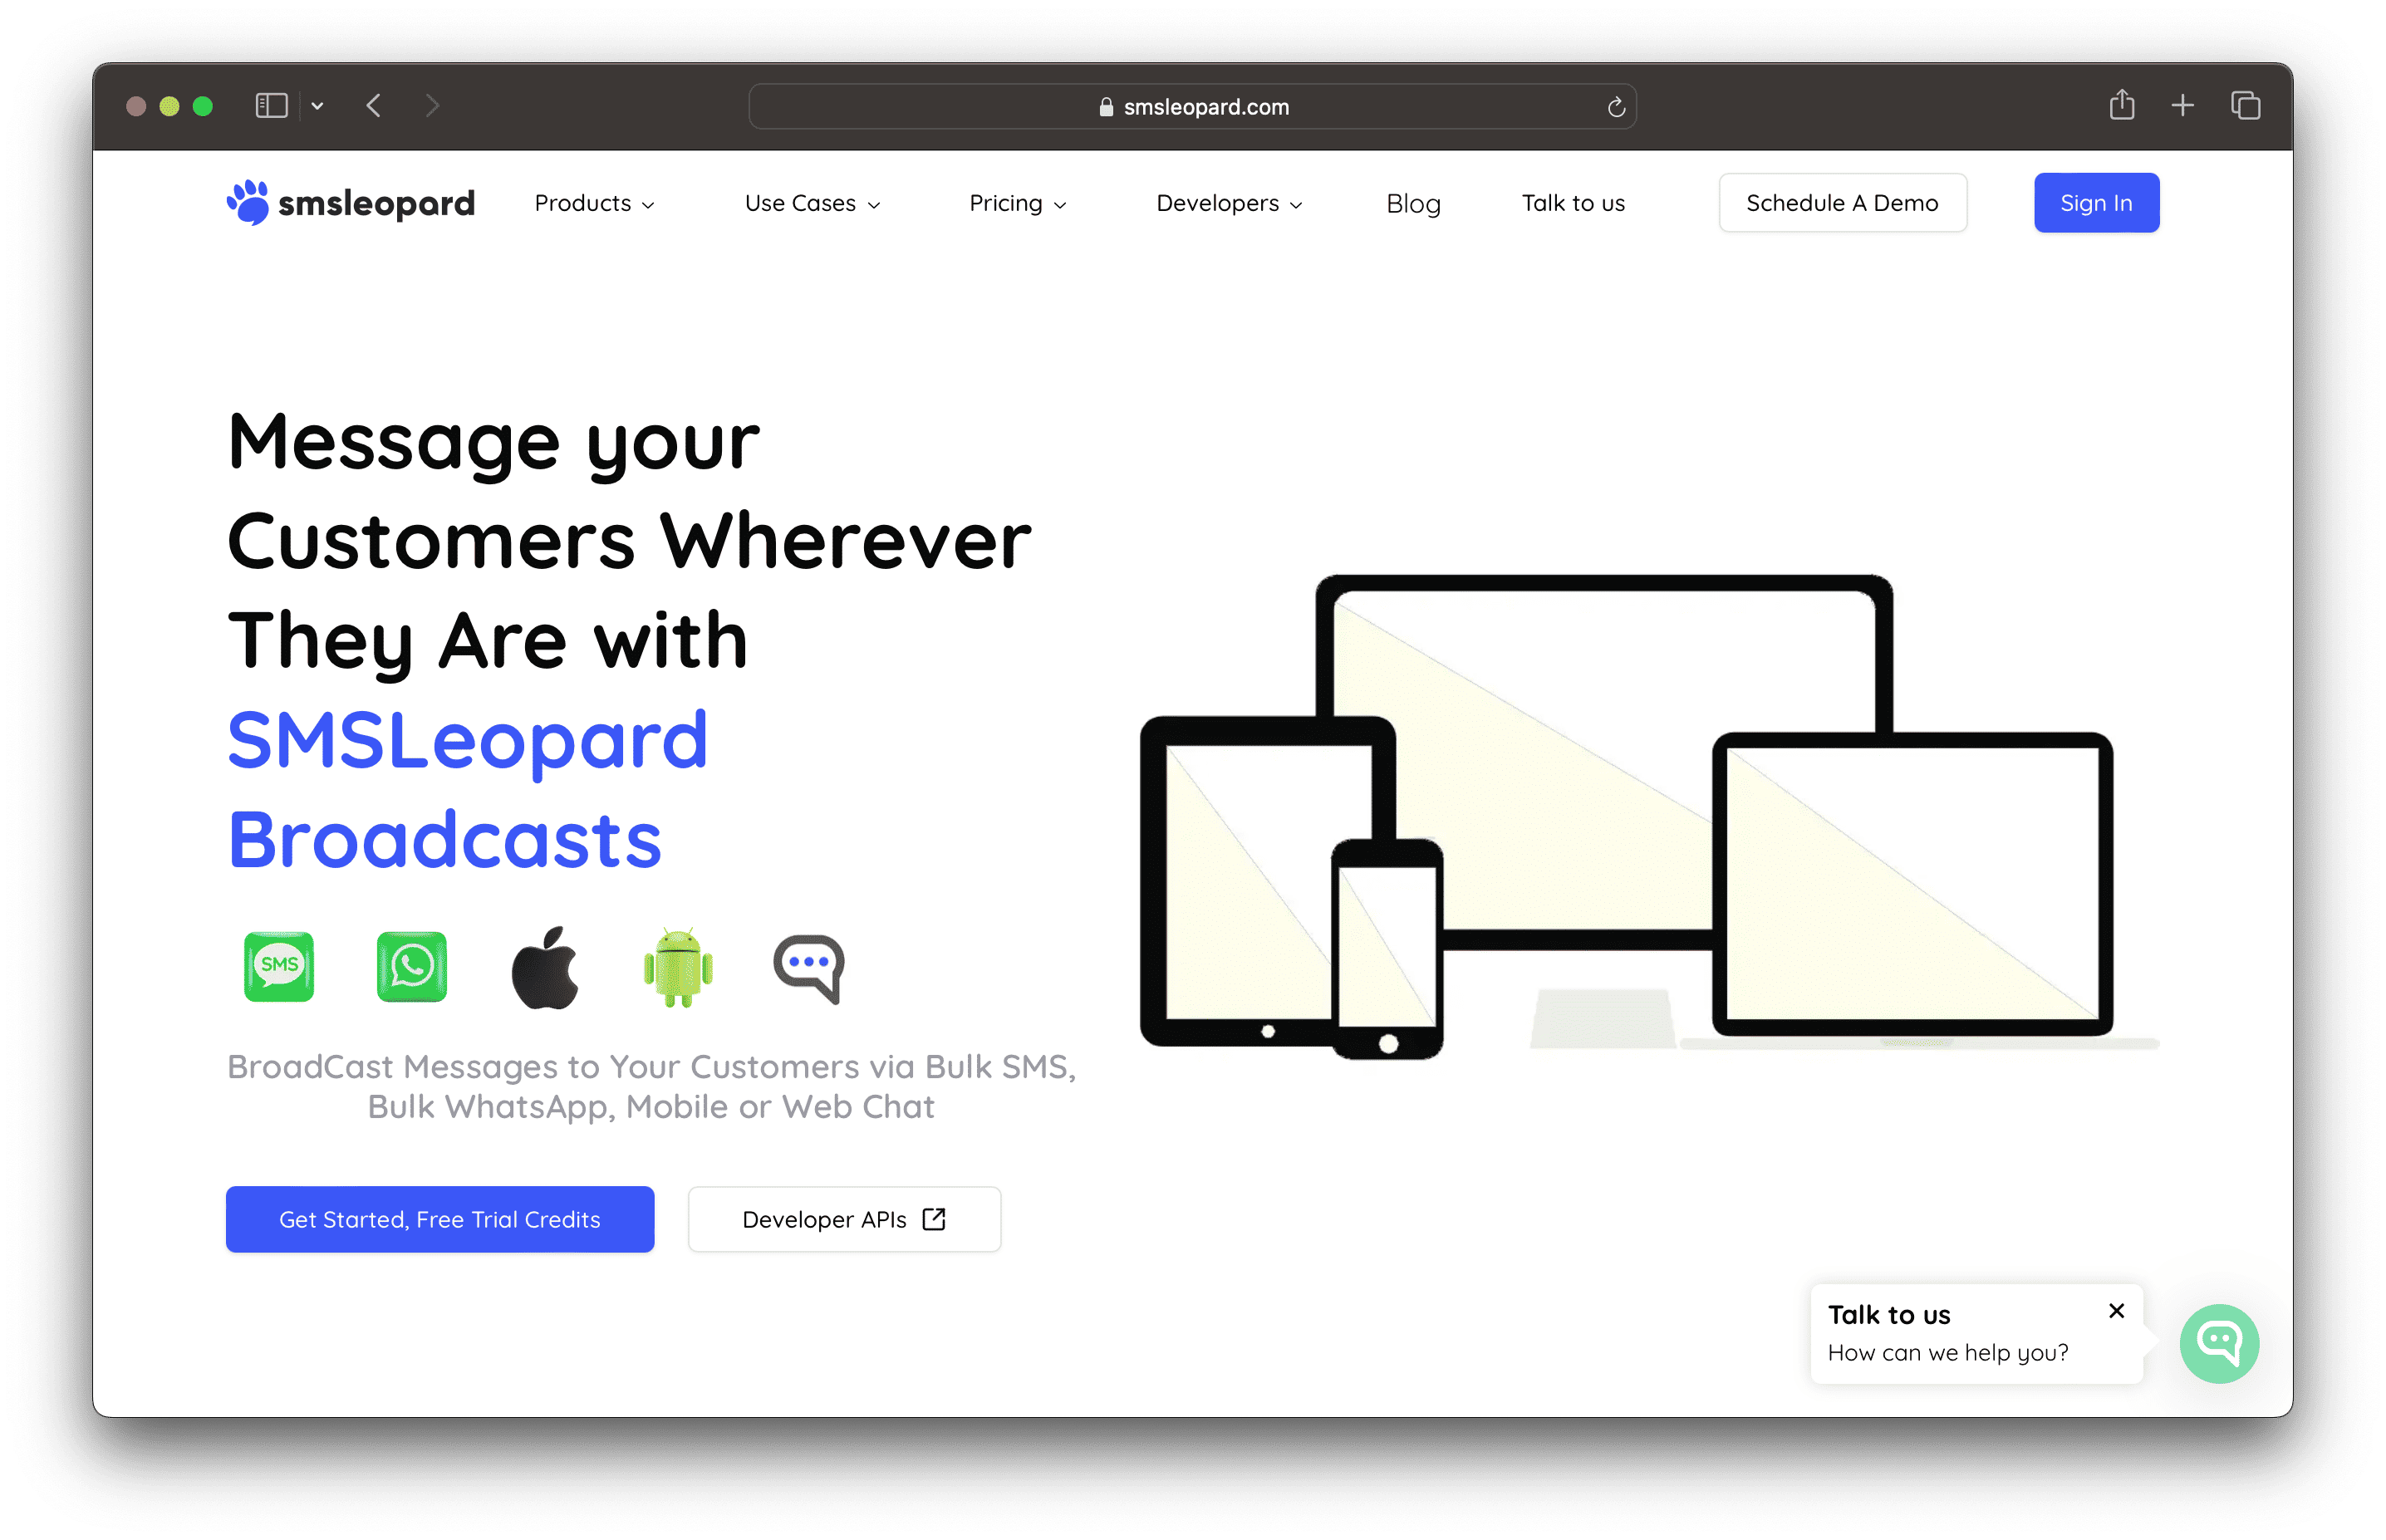Click the Sign In button
The image size is (2386, 1540).
[x=2096, y=202]
